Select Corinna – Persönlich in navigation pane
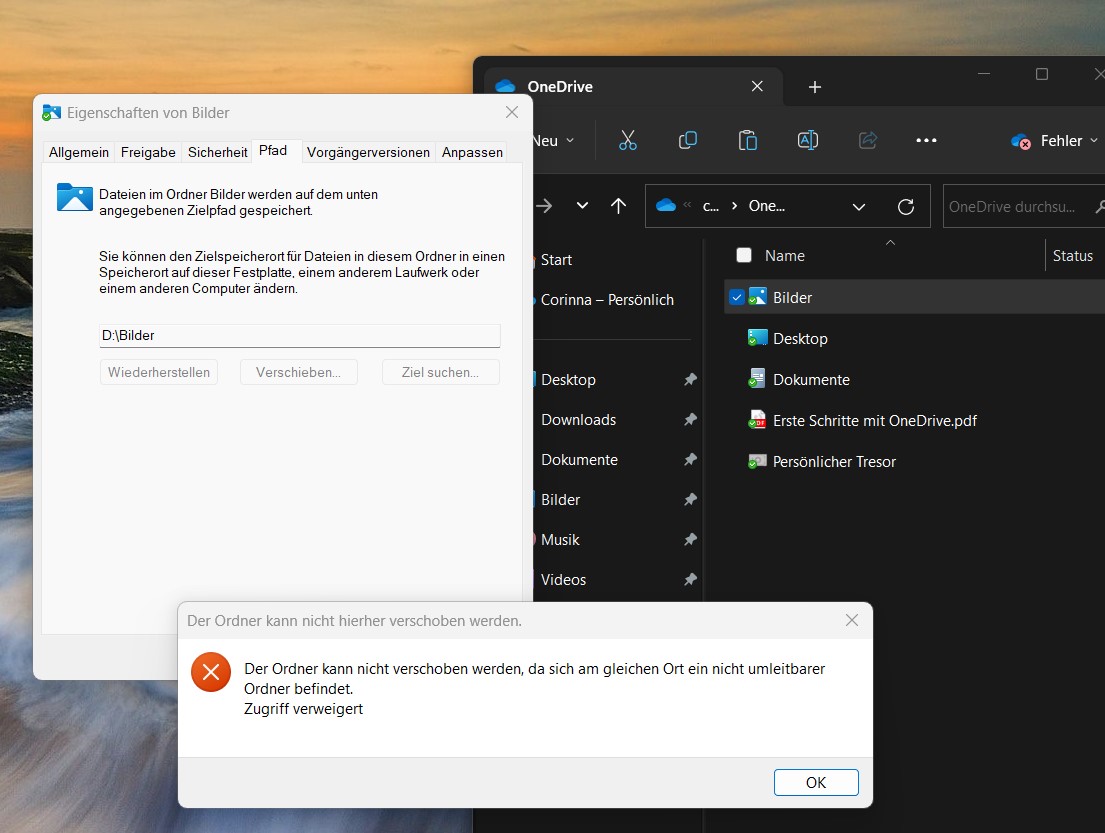The width and height of the screenshot is (1105, 833). click(x=607, y=300)
